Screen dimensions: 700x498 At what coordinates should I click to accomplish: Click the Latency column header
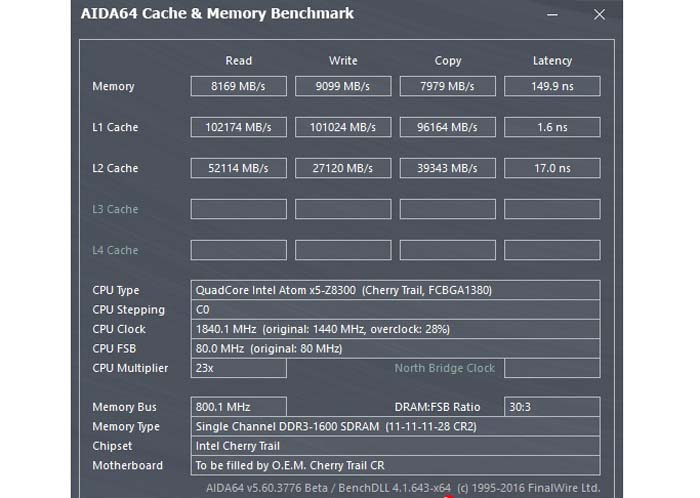552,61
